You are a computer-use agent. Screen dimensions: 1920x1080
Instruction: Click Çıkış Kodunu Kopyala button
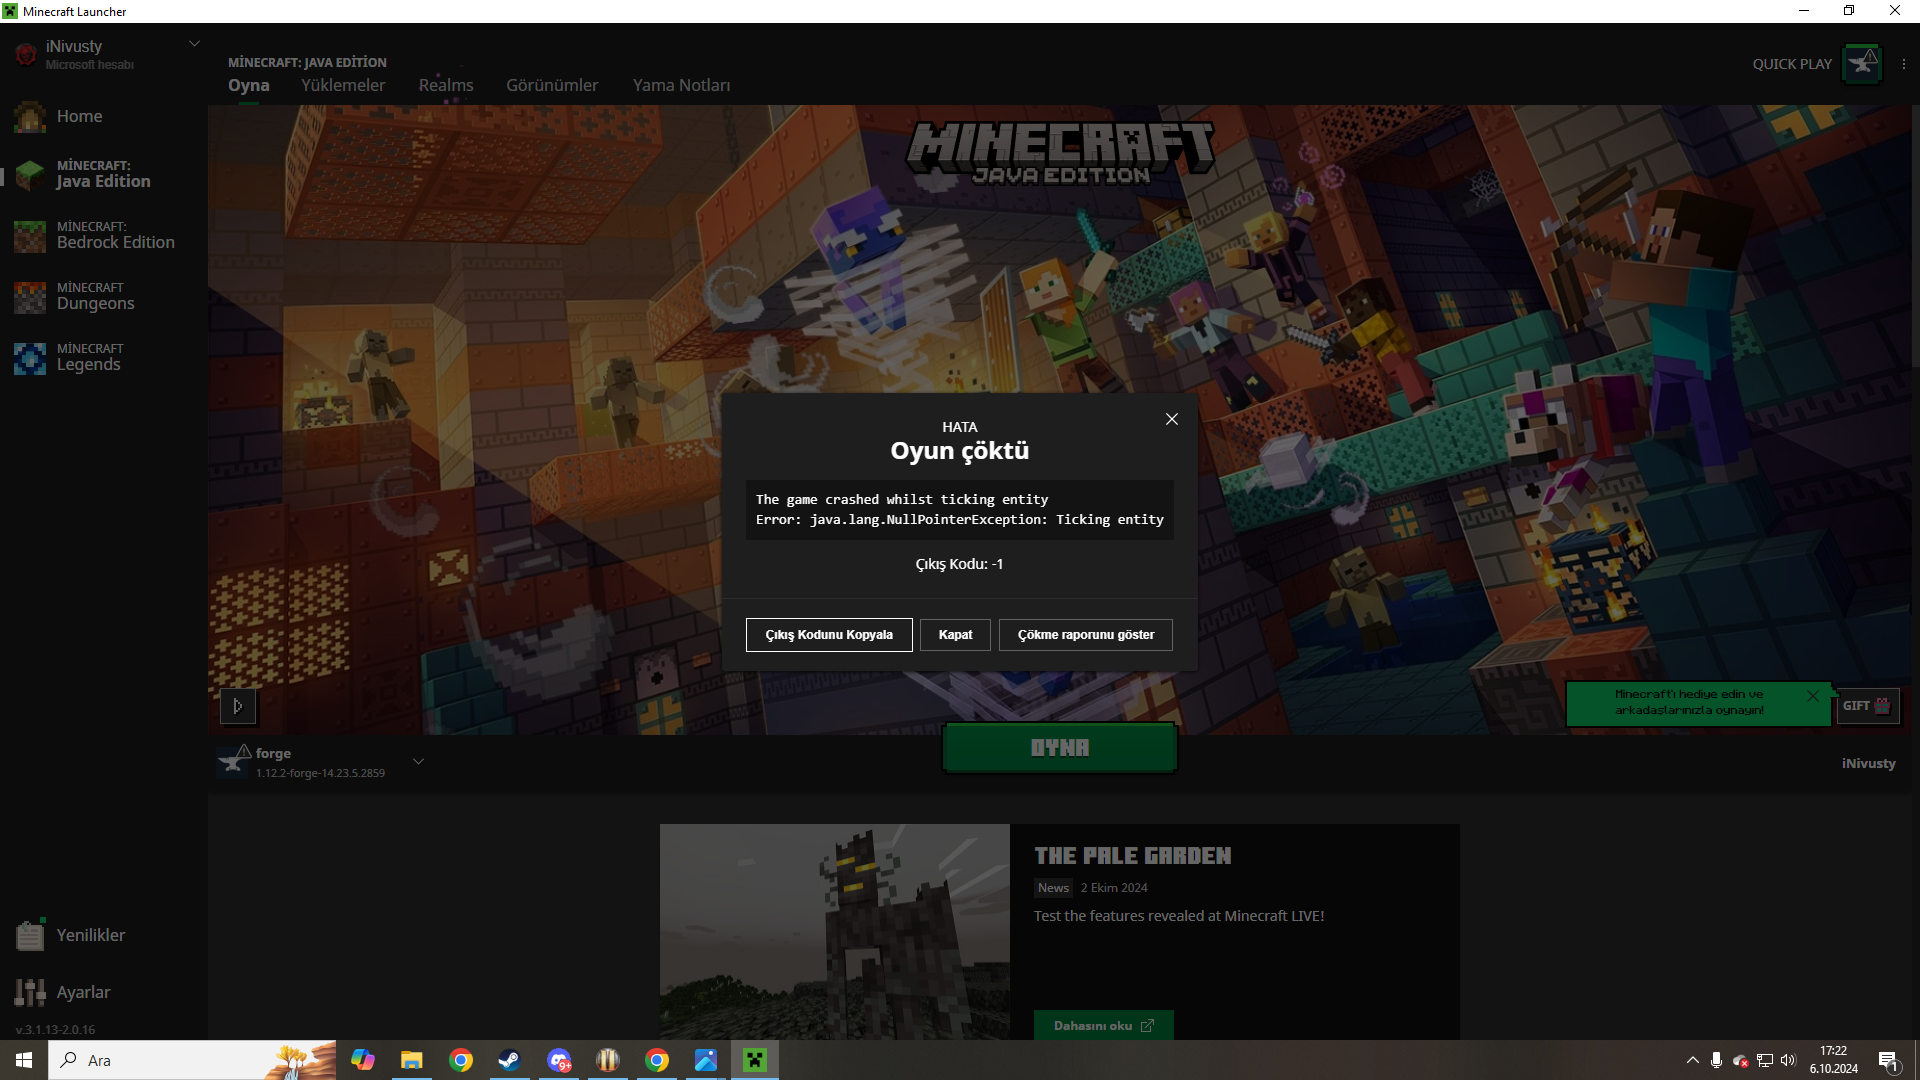click(828, 635)
